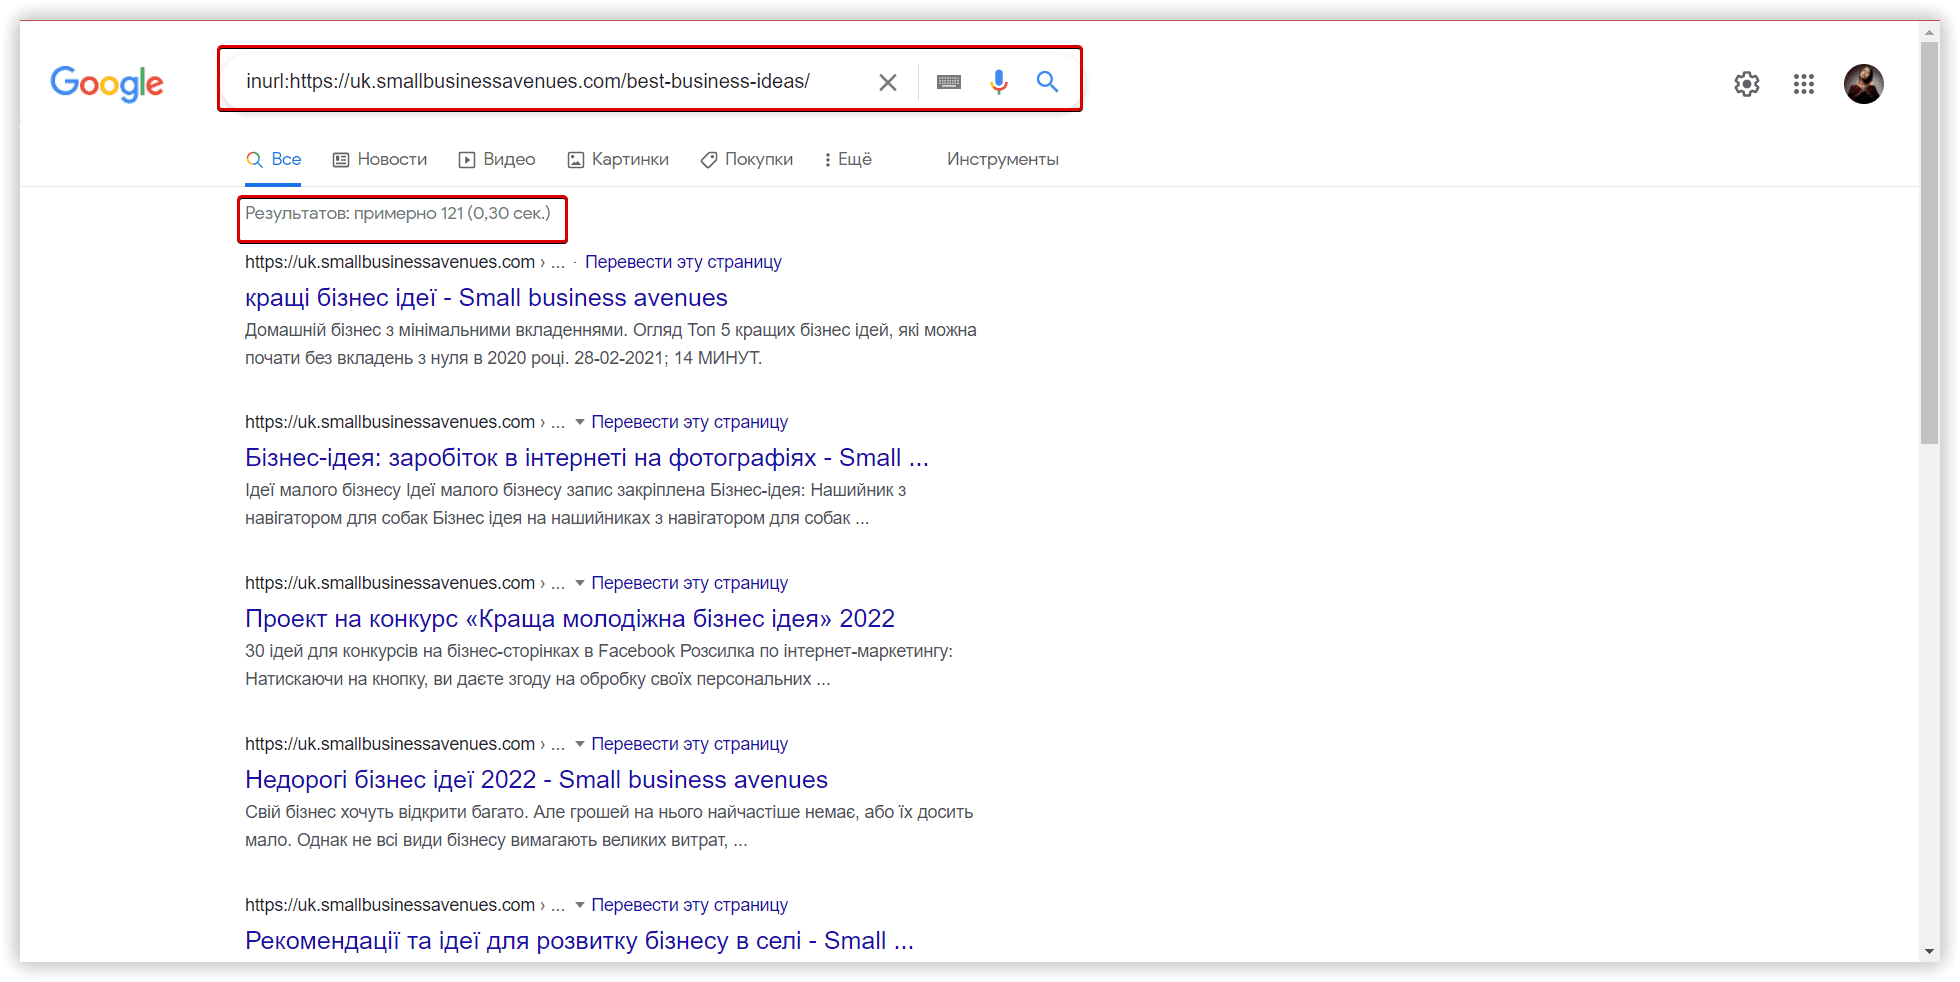Click the 'Результатов: примерно 121' stats text
Screen dimensions: 1960x982
click(398, 213)
